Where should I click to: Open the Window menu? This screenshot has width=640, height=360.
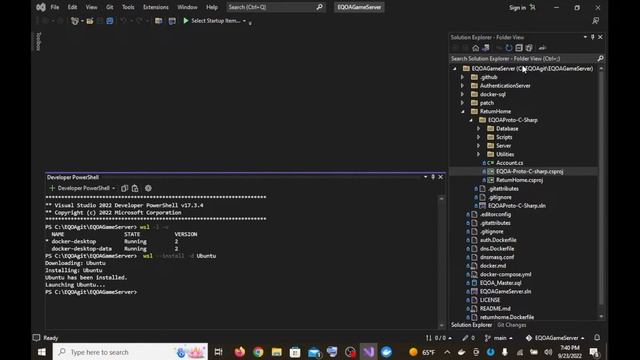187,7
